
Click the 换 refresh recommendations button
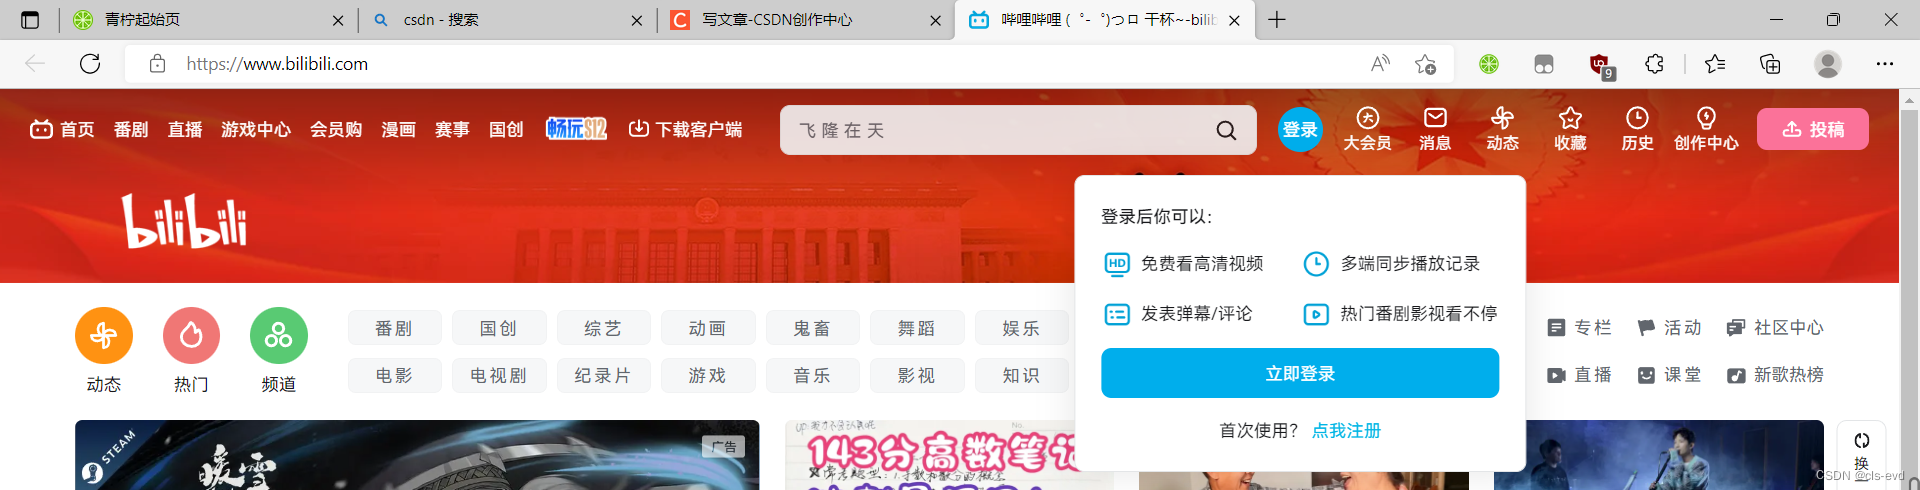1861,453
